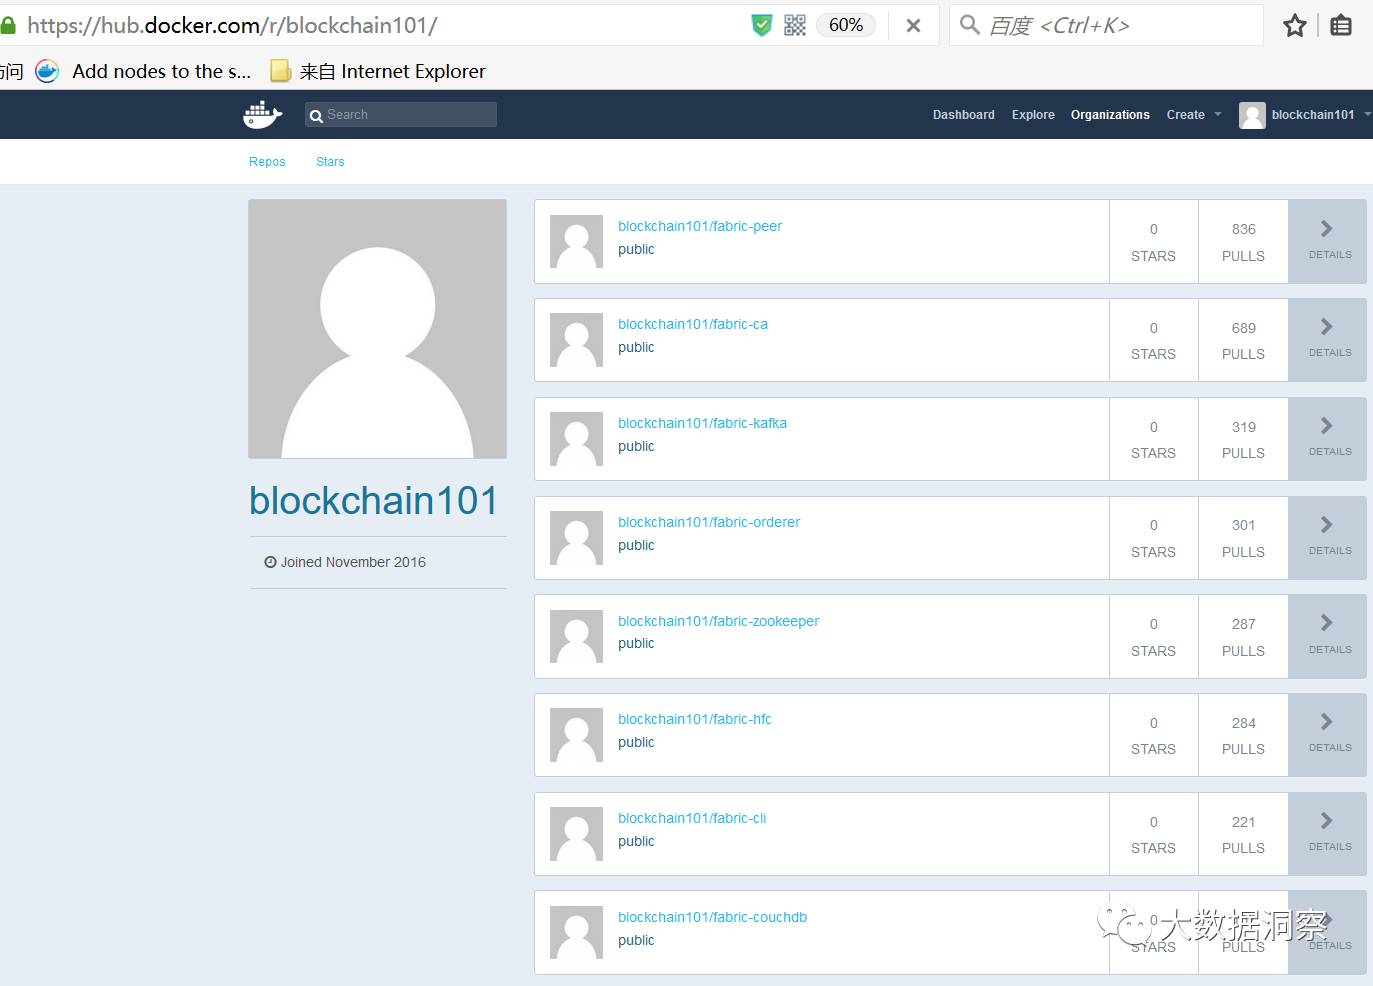Viewport: 1373px width, 986px height.
Task: Click the 301 PULLS count for fabric-orderer
Action: (1243, 538)
